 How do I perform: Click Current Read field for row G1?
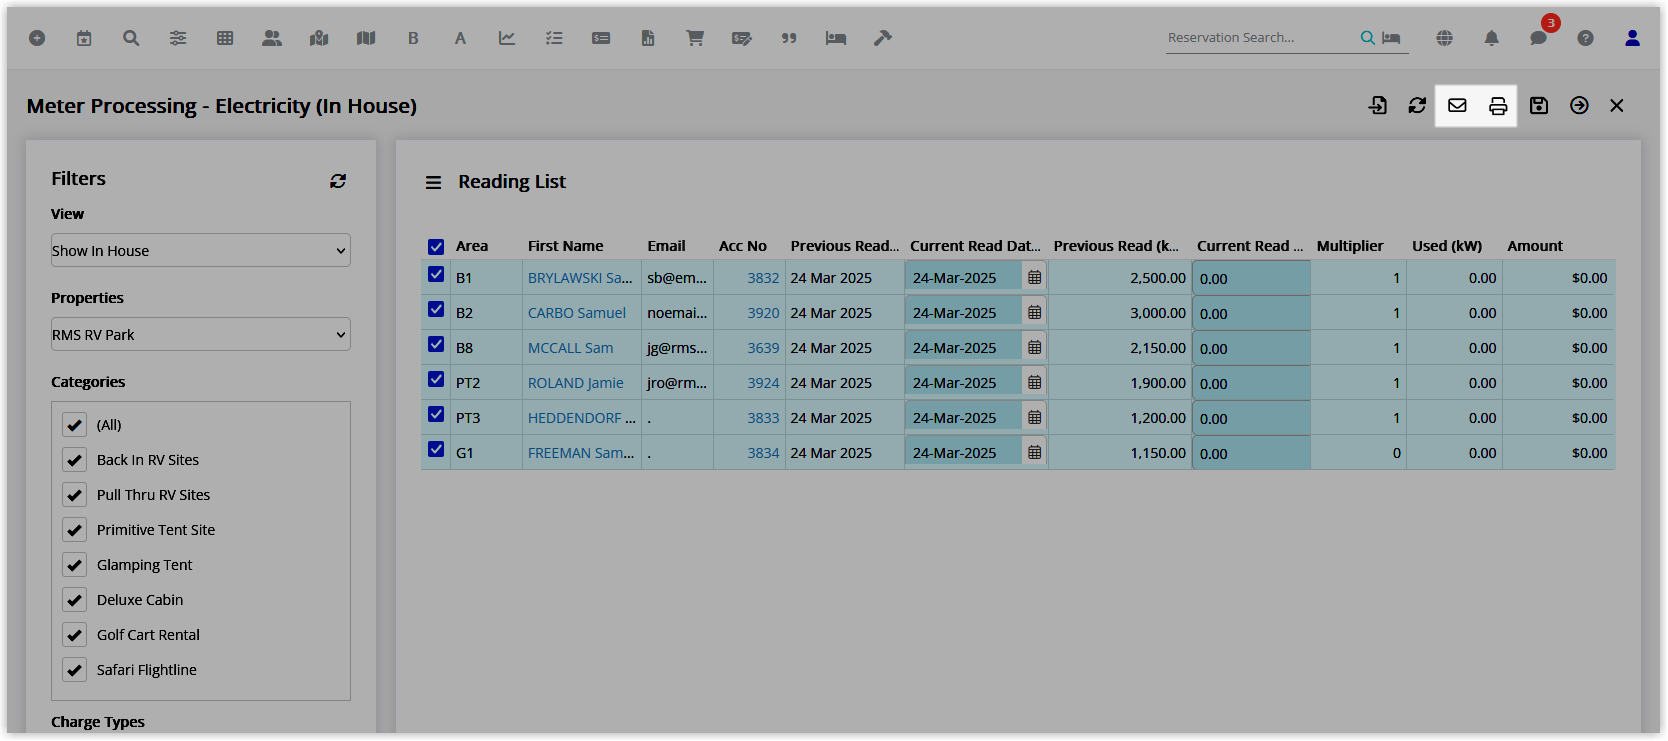[1251, 453]
